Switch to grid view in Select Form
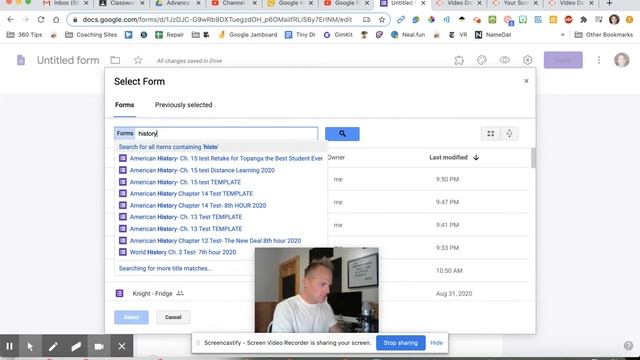This screenshot has height=360, width=640. [x=491, y=133]
